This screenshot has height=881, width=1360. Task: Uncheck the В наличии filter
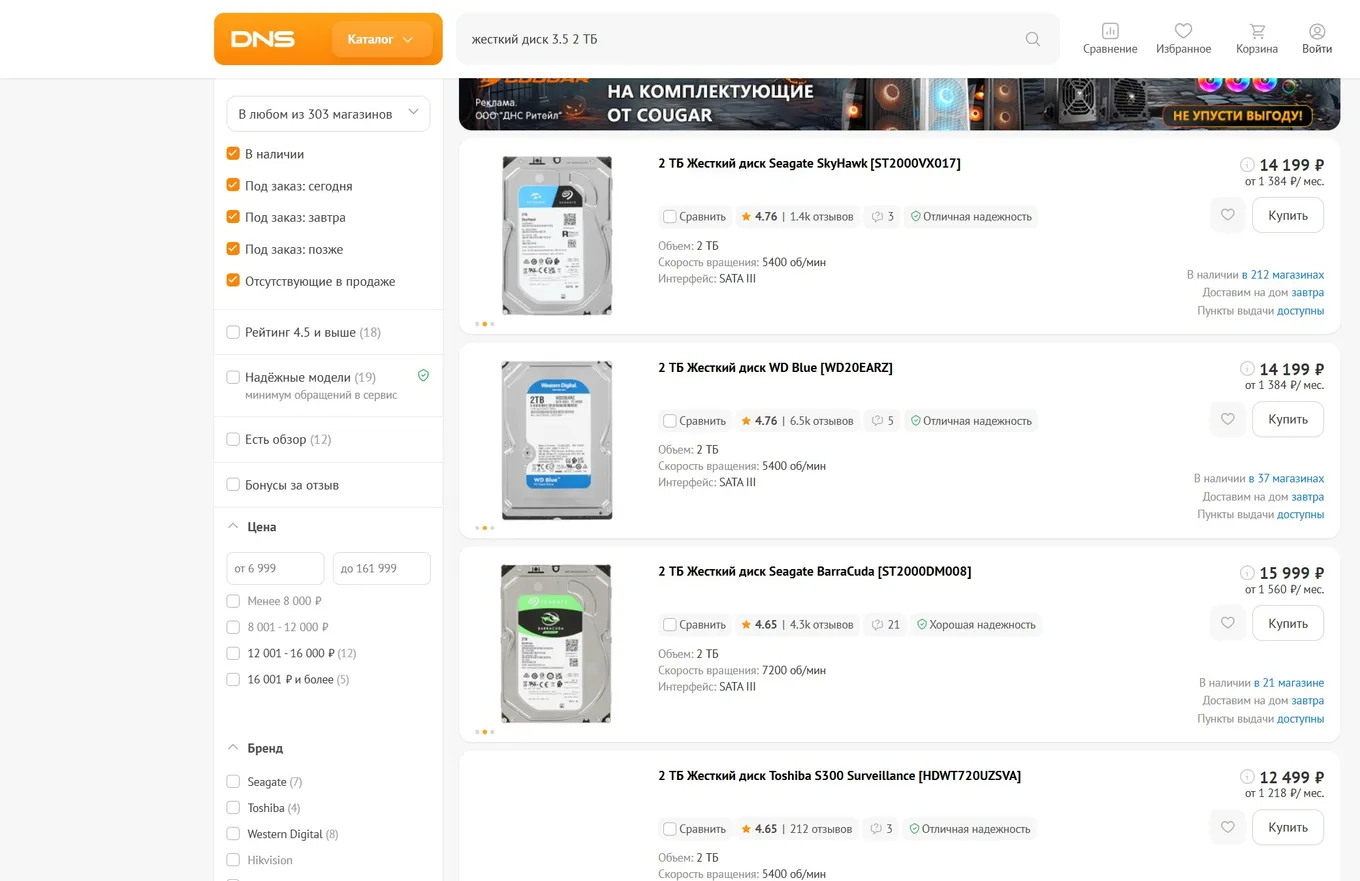point(233,154)
